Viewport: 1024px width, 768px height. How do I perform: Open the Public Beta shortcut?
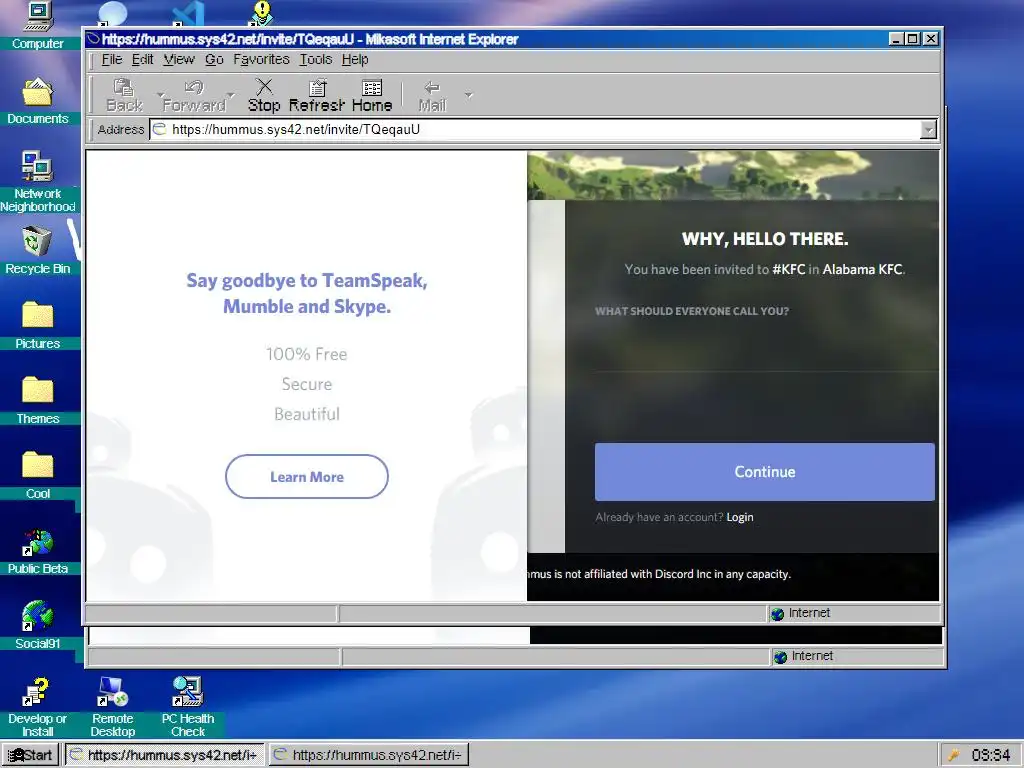click(38, 551)
